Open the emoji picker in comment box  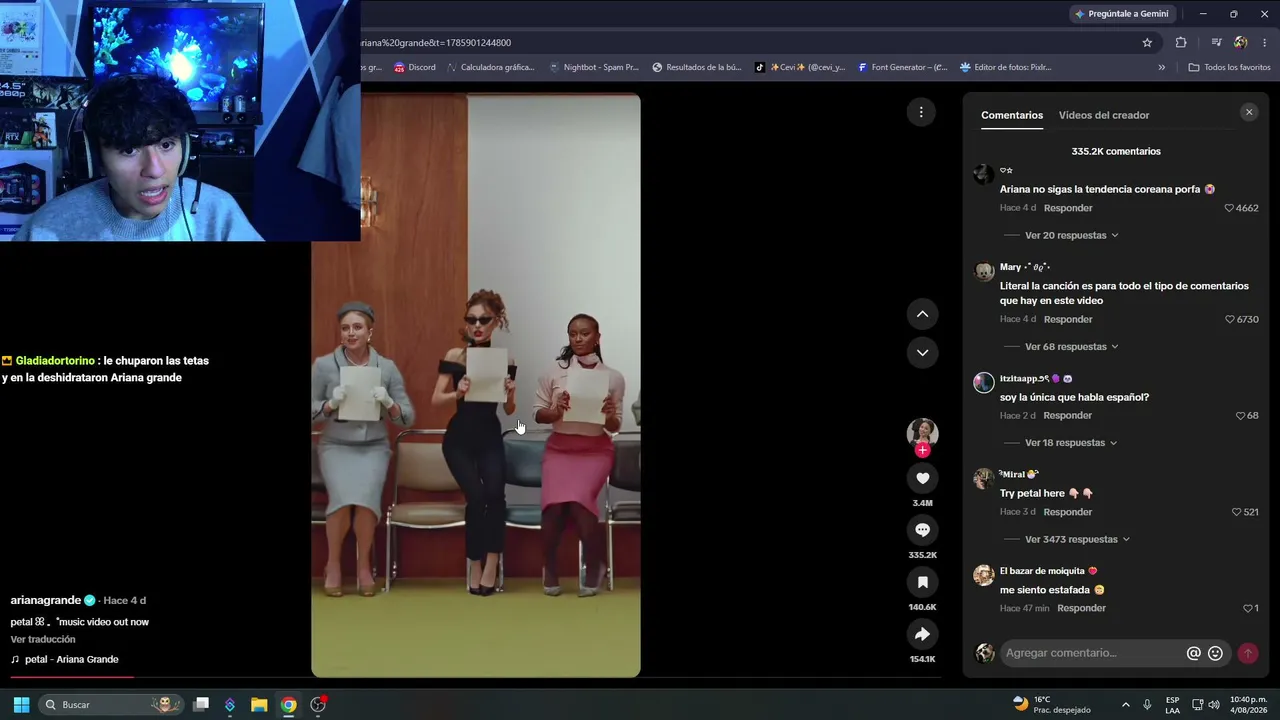pos(1215,653)
